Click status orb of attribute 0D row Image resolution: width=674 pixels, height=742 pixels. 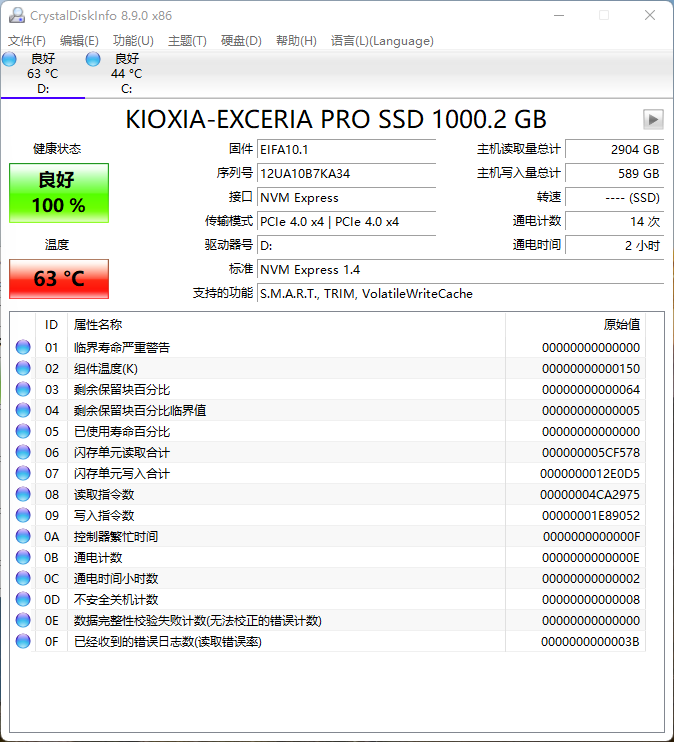click(23, 599)
